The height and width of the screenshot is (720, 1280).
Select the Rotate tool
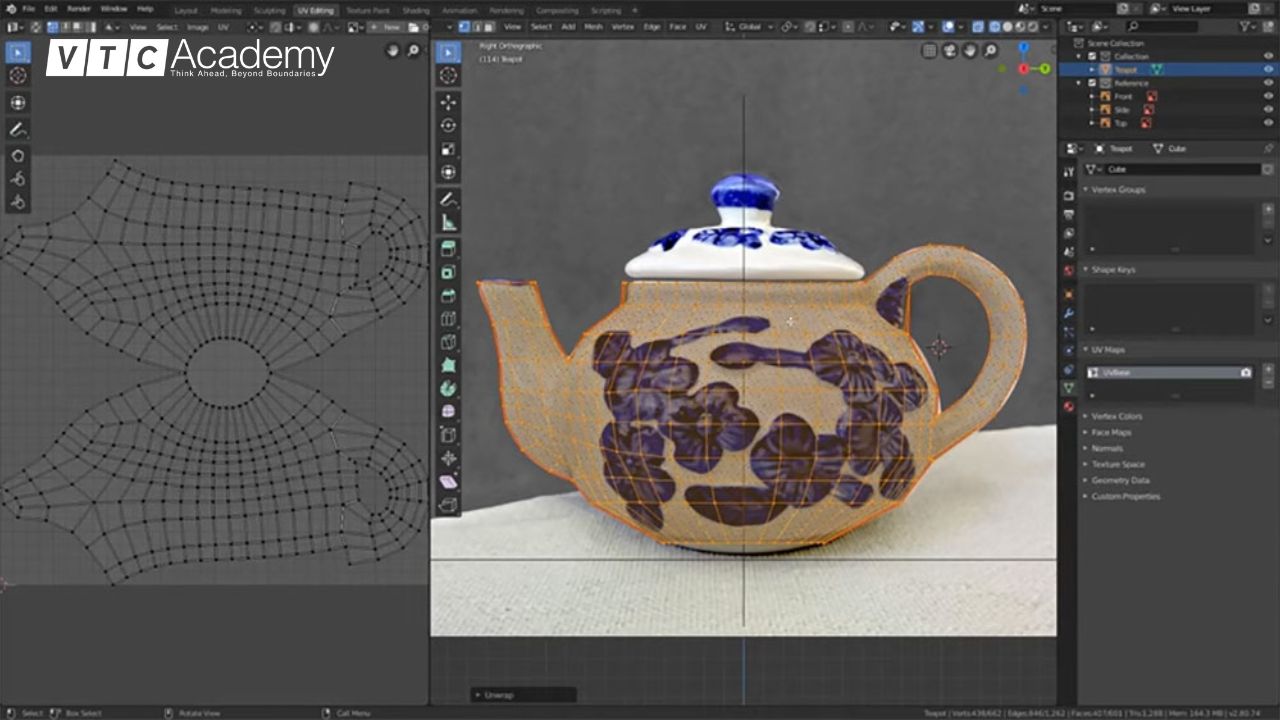449,124
